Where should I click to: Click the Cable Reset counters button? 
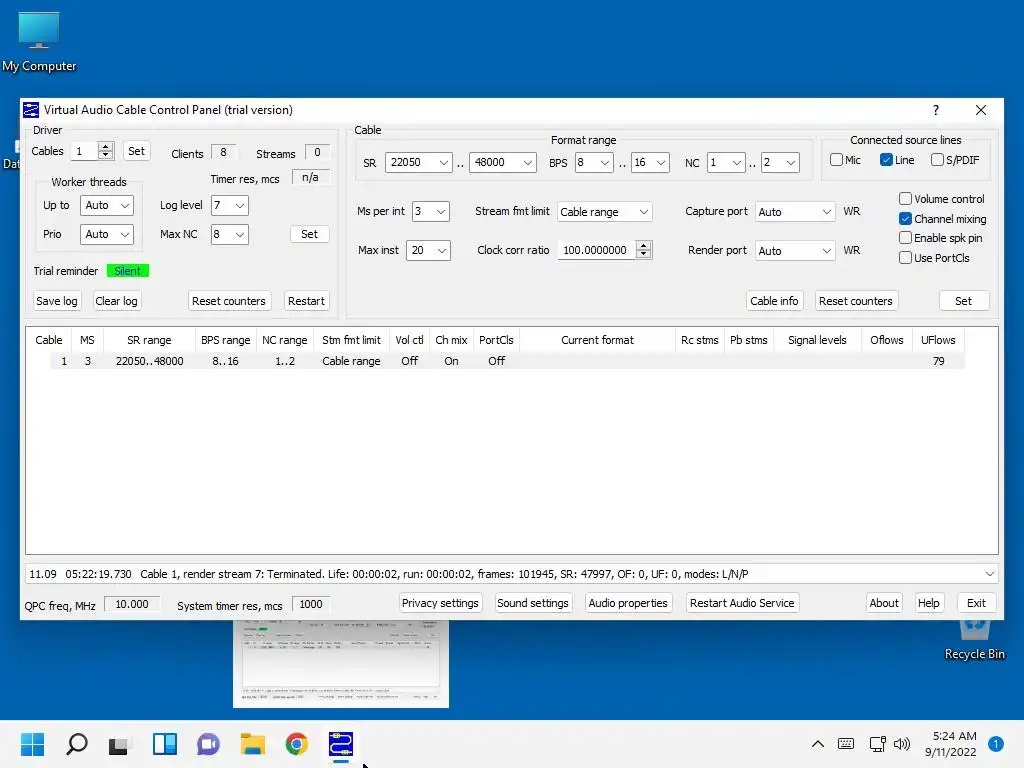[x=856, y=301]
